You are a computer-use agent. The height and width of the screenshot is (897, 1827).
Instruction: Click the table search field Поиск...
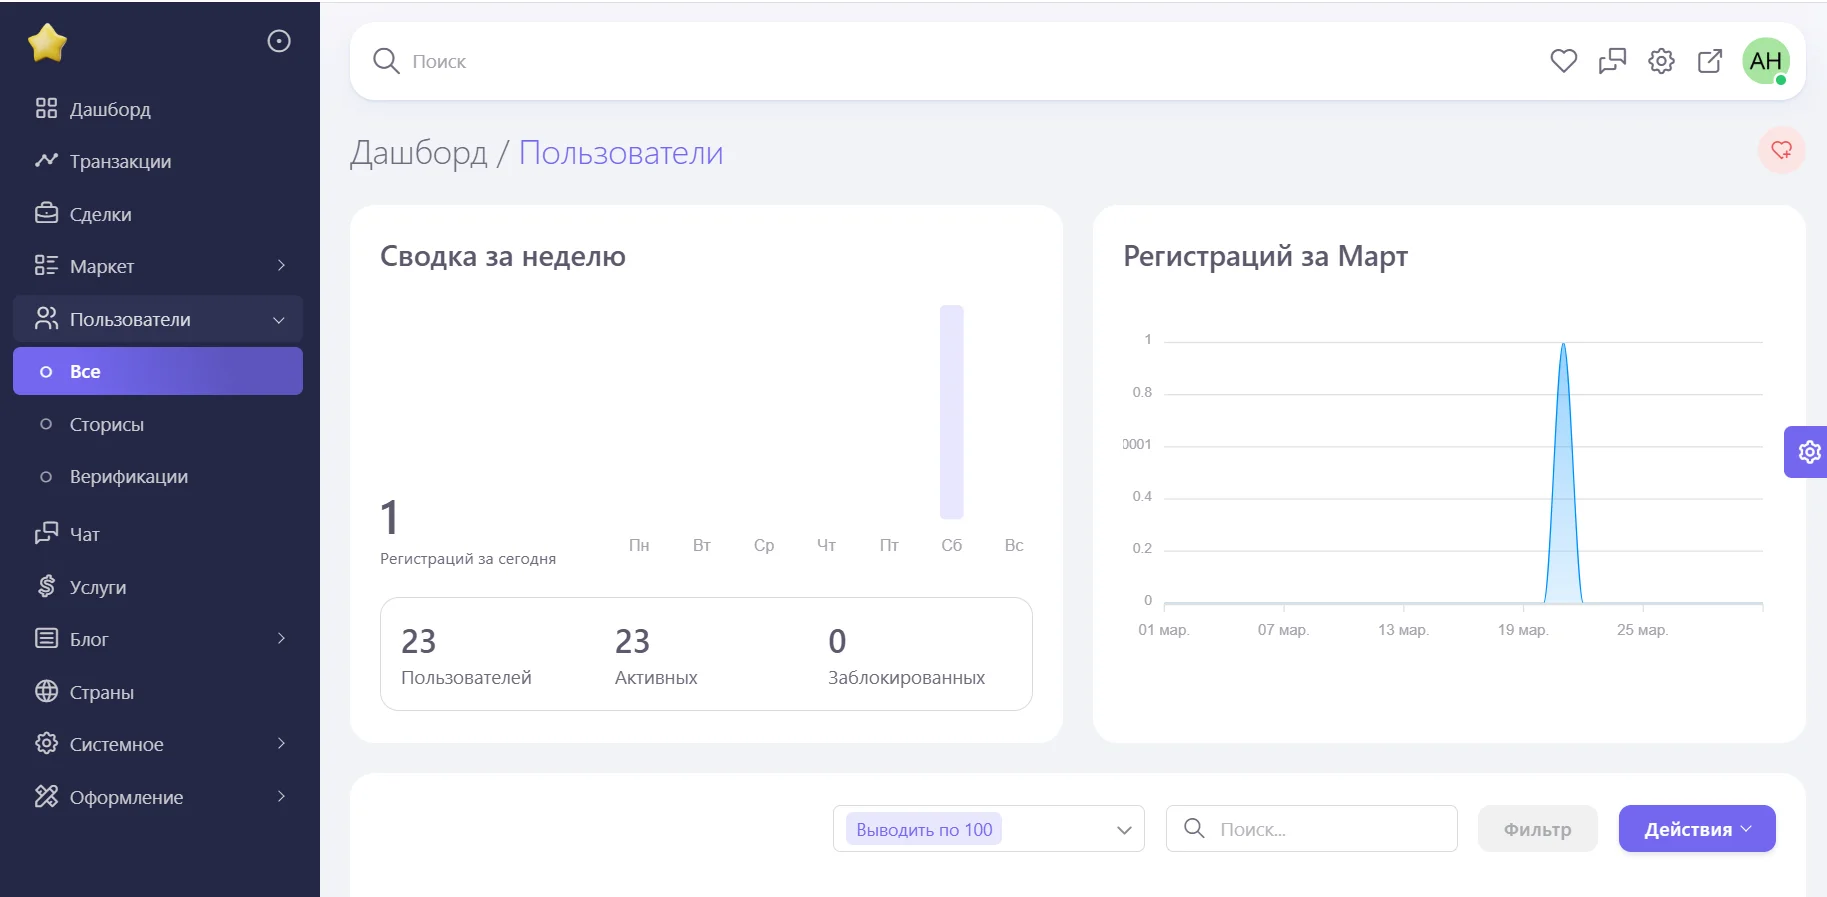pos(1312,829)
